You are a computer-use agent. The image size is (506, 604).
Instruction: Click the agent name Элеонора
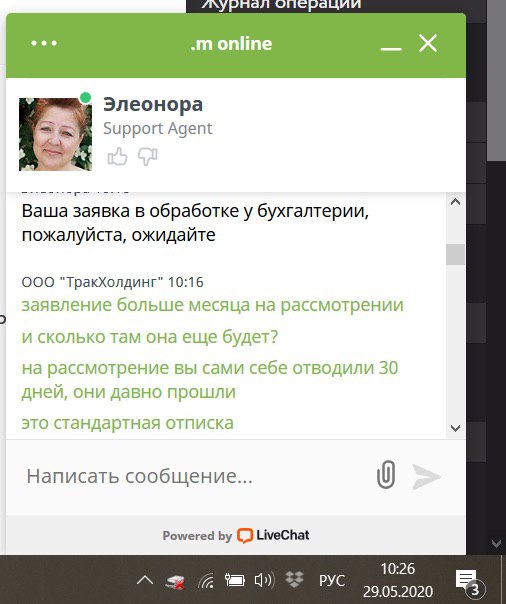tap(153, 104)
